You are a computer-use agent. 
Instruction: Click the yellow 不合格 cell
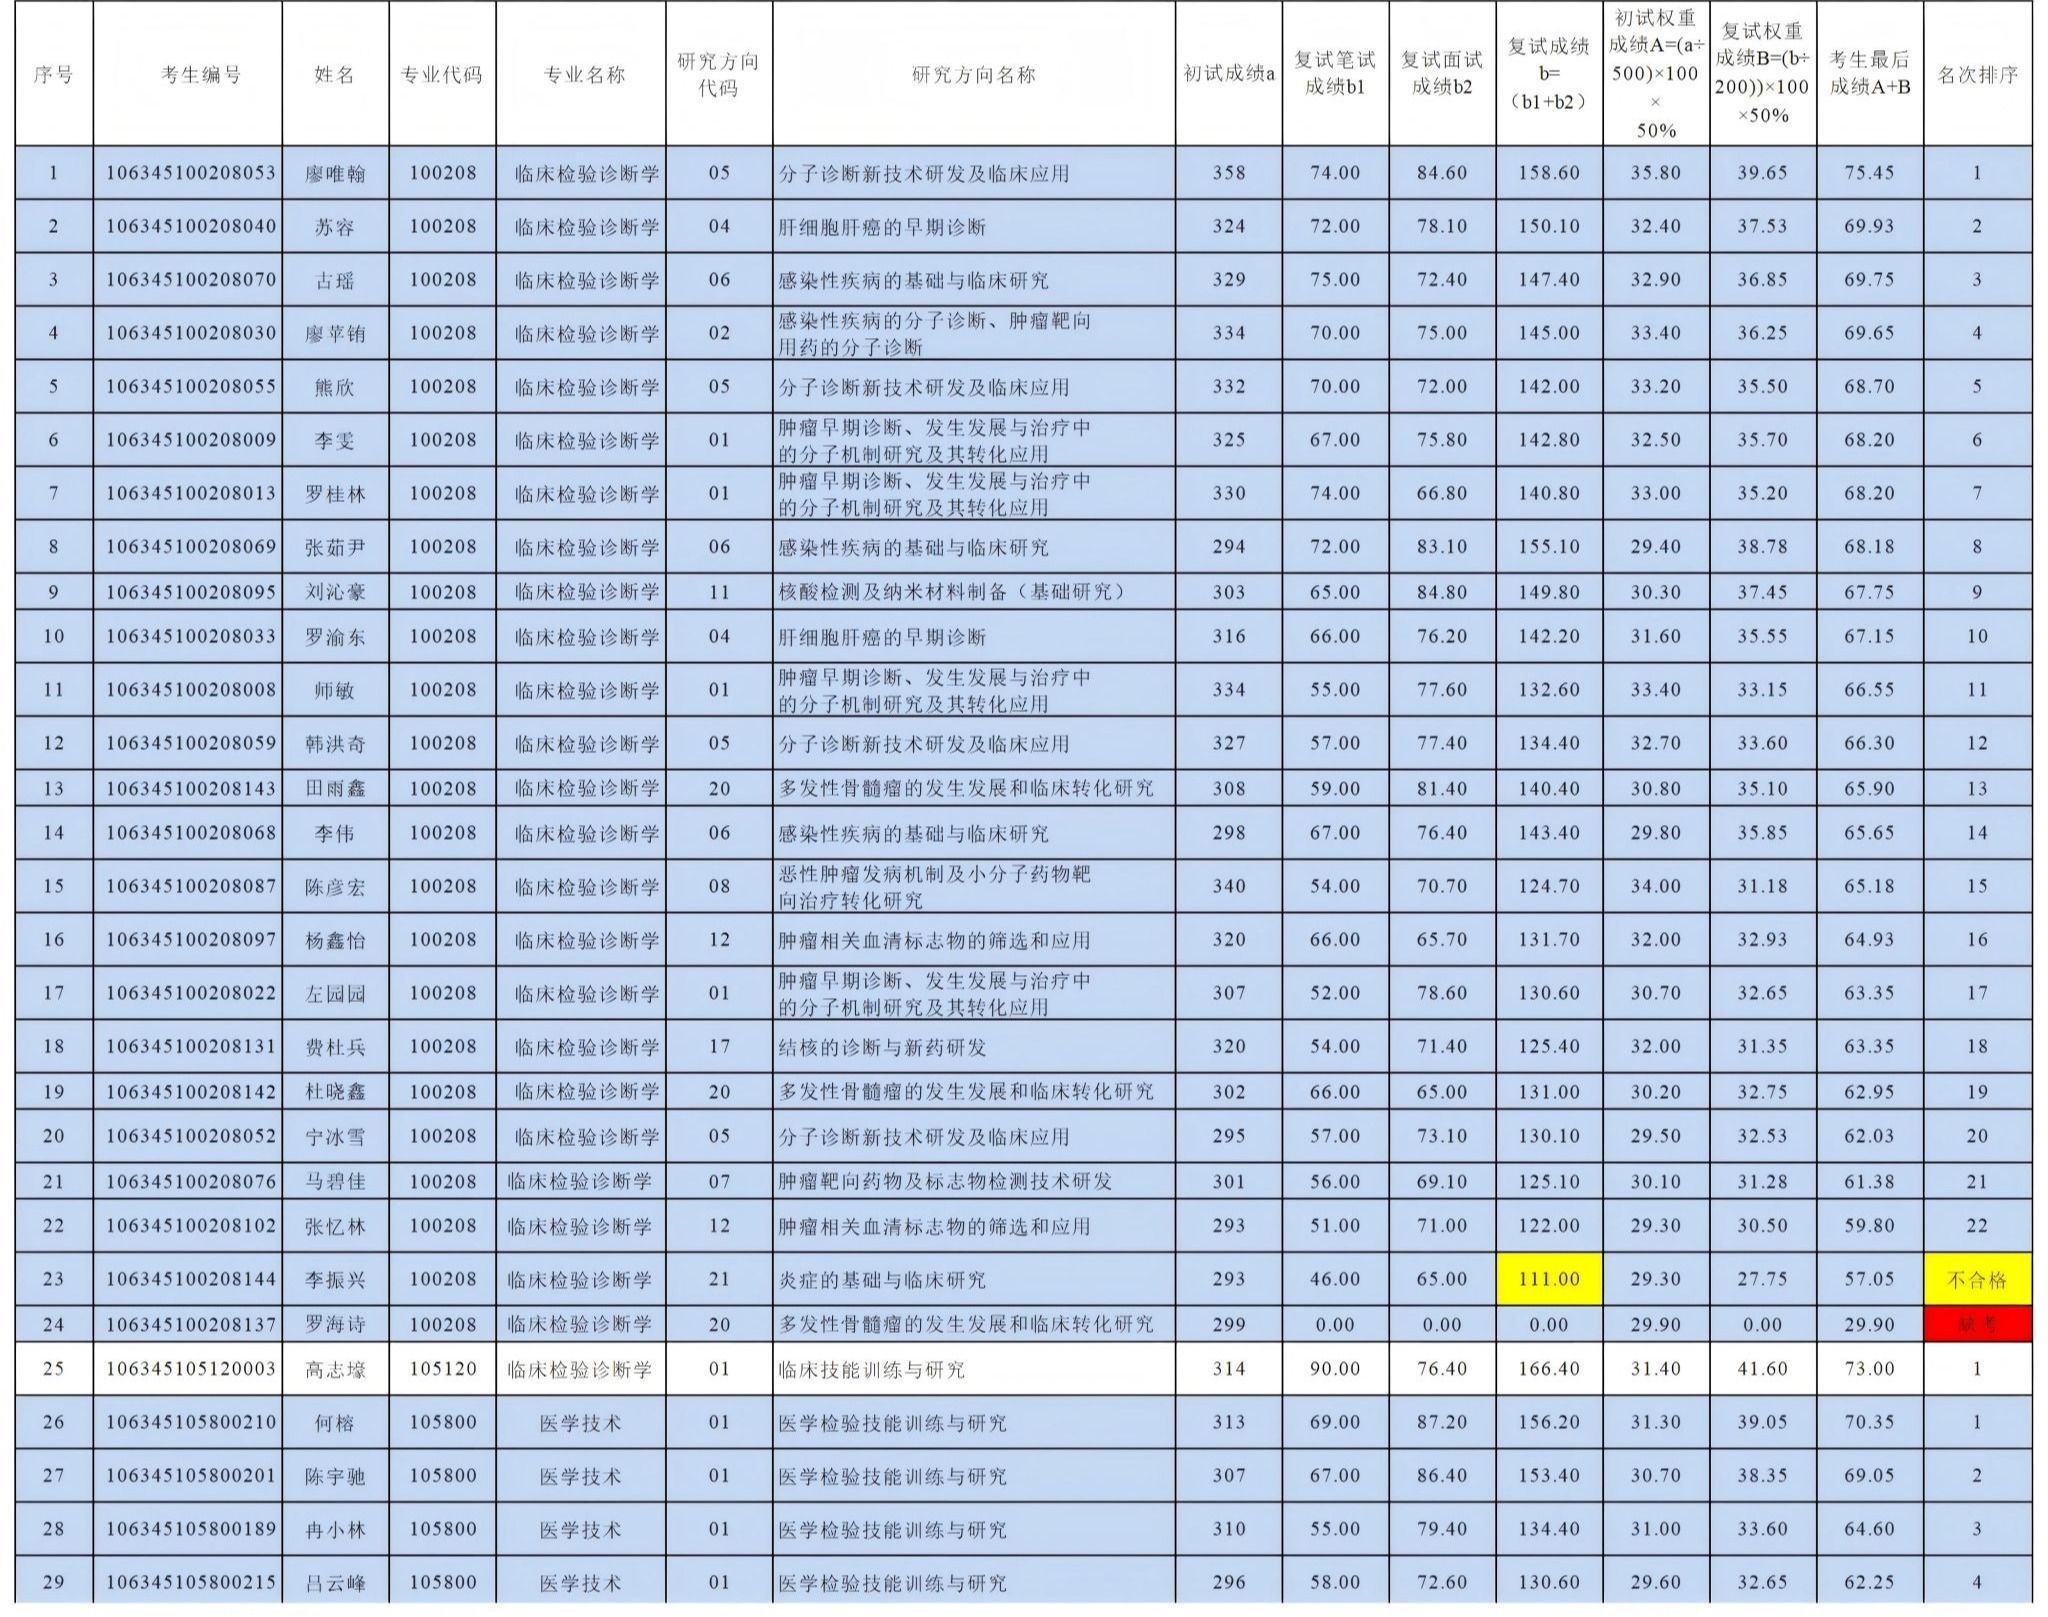tap(1977, 1279)
